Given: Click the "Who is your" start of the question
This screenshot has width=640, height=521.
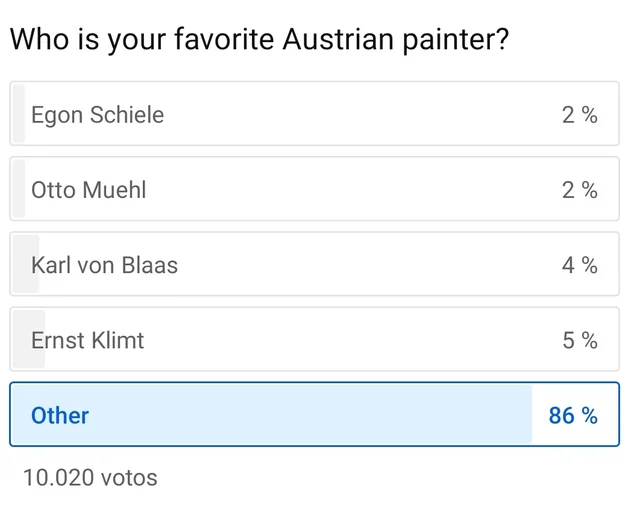Looking at the screenshot, I should [80, 40].
